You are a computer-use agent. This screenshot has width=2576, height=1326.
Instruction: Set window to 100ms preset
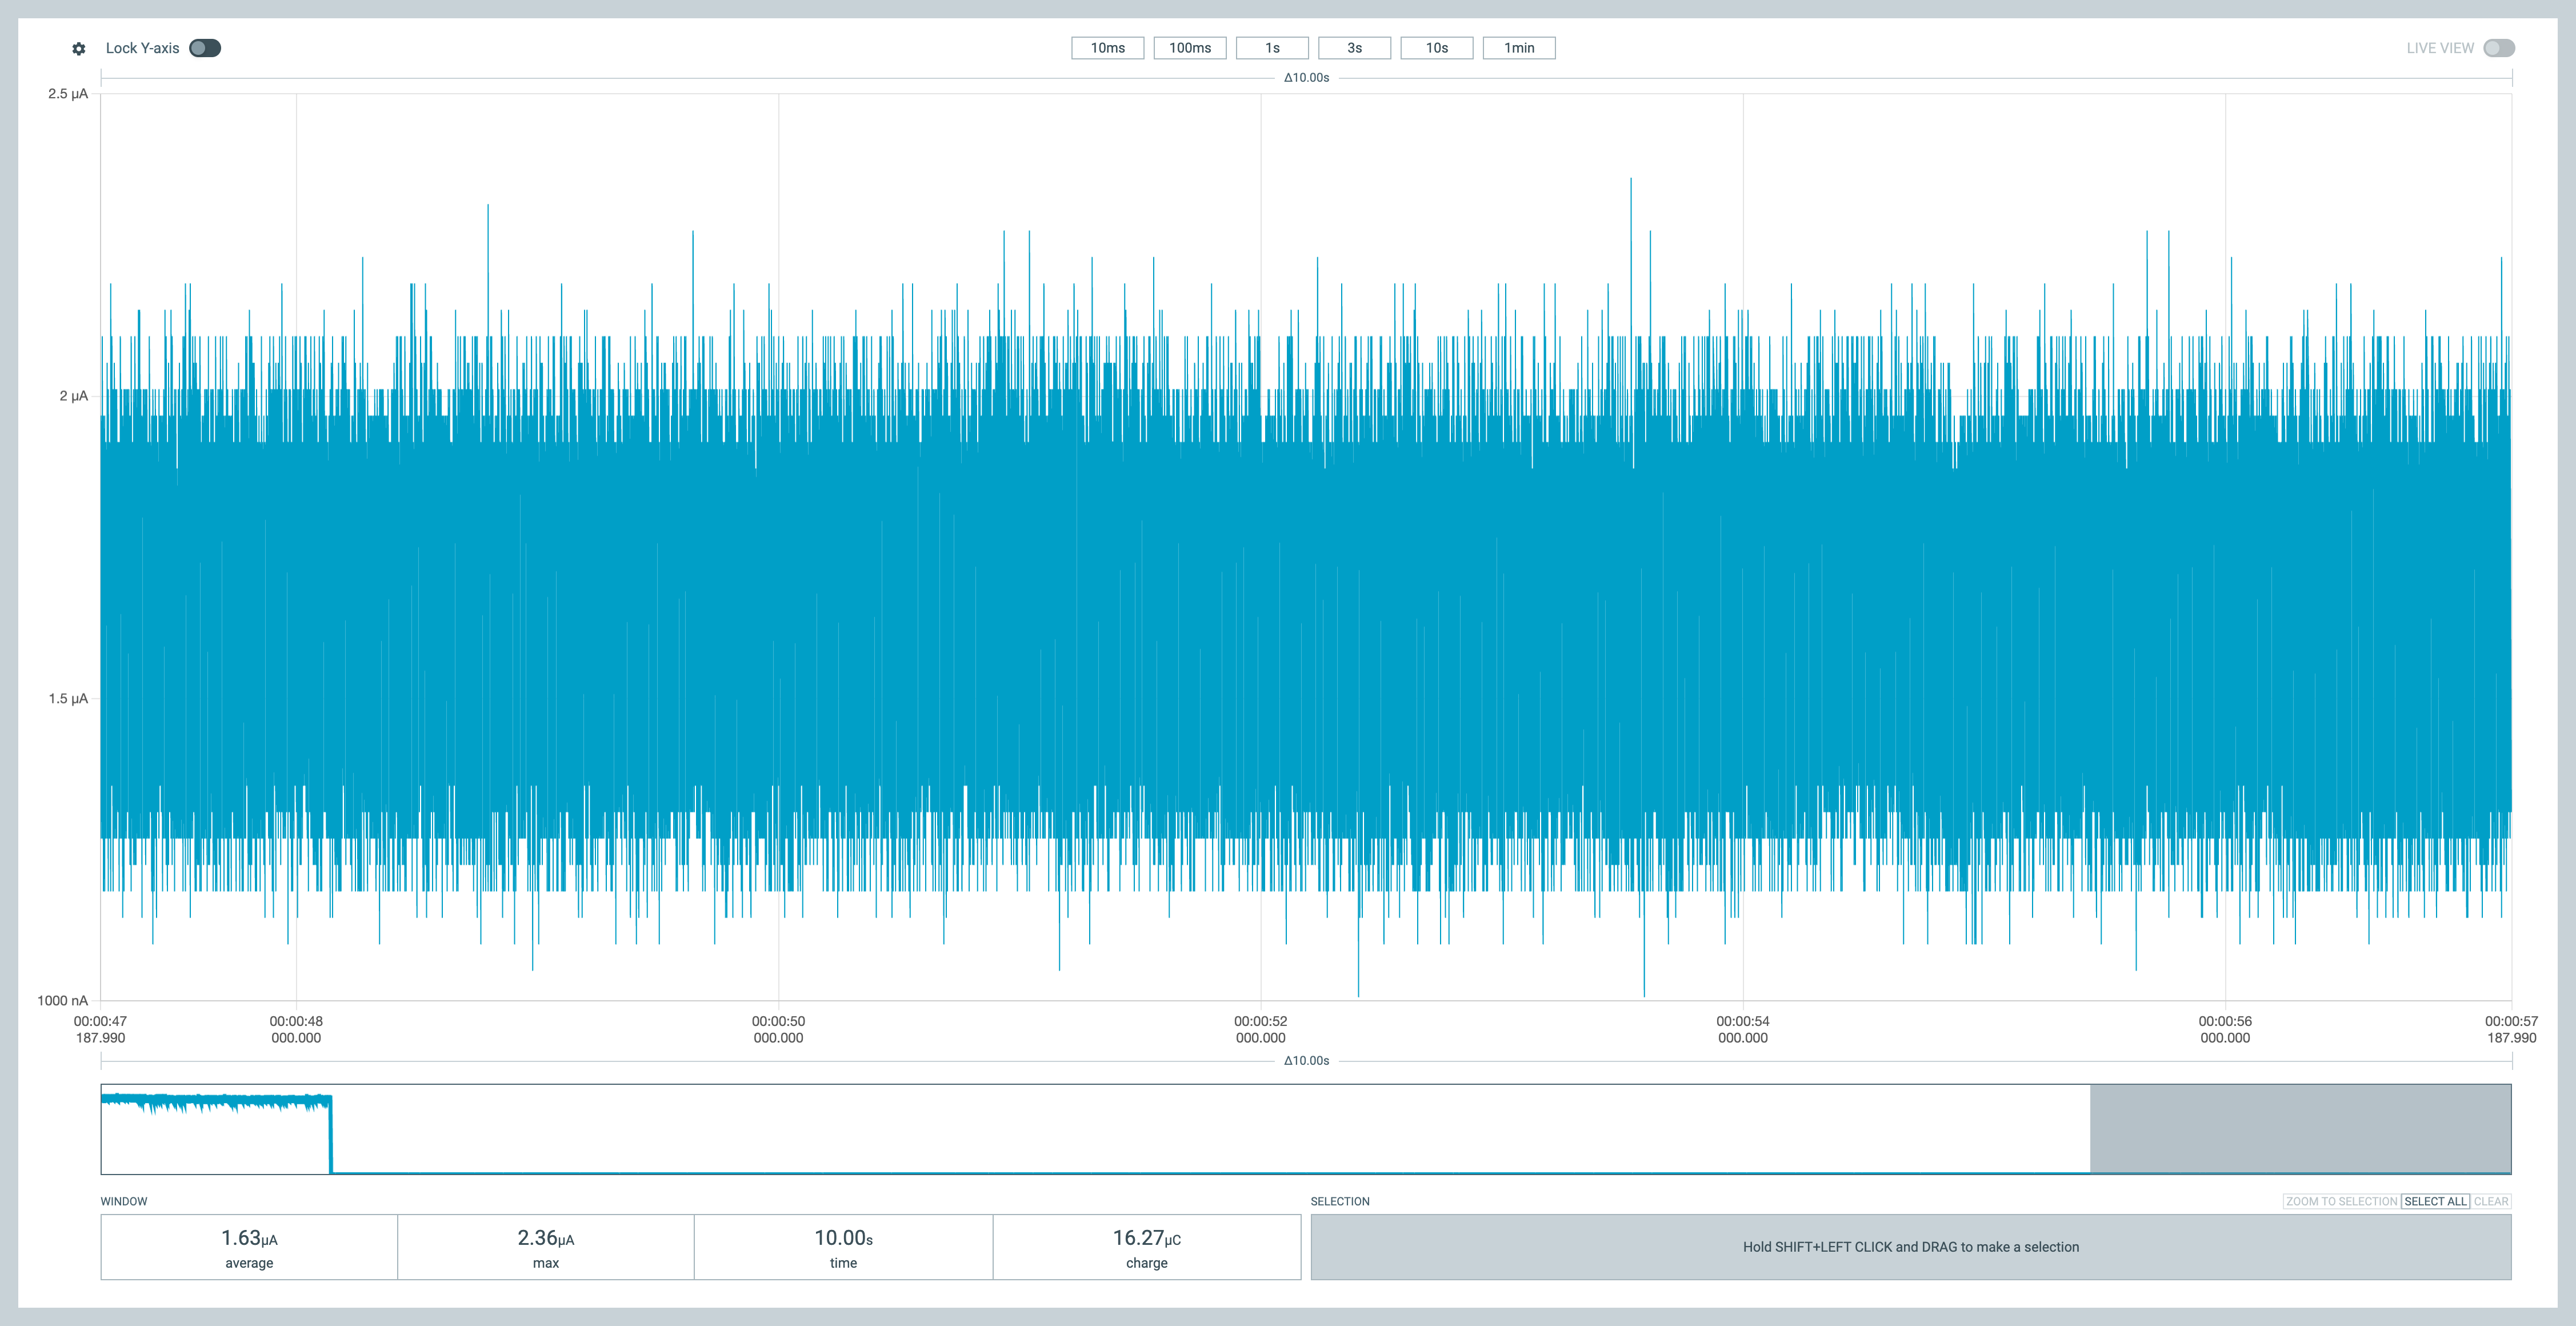click(x=1189, y=48)
